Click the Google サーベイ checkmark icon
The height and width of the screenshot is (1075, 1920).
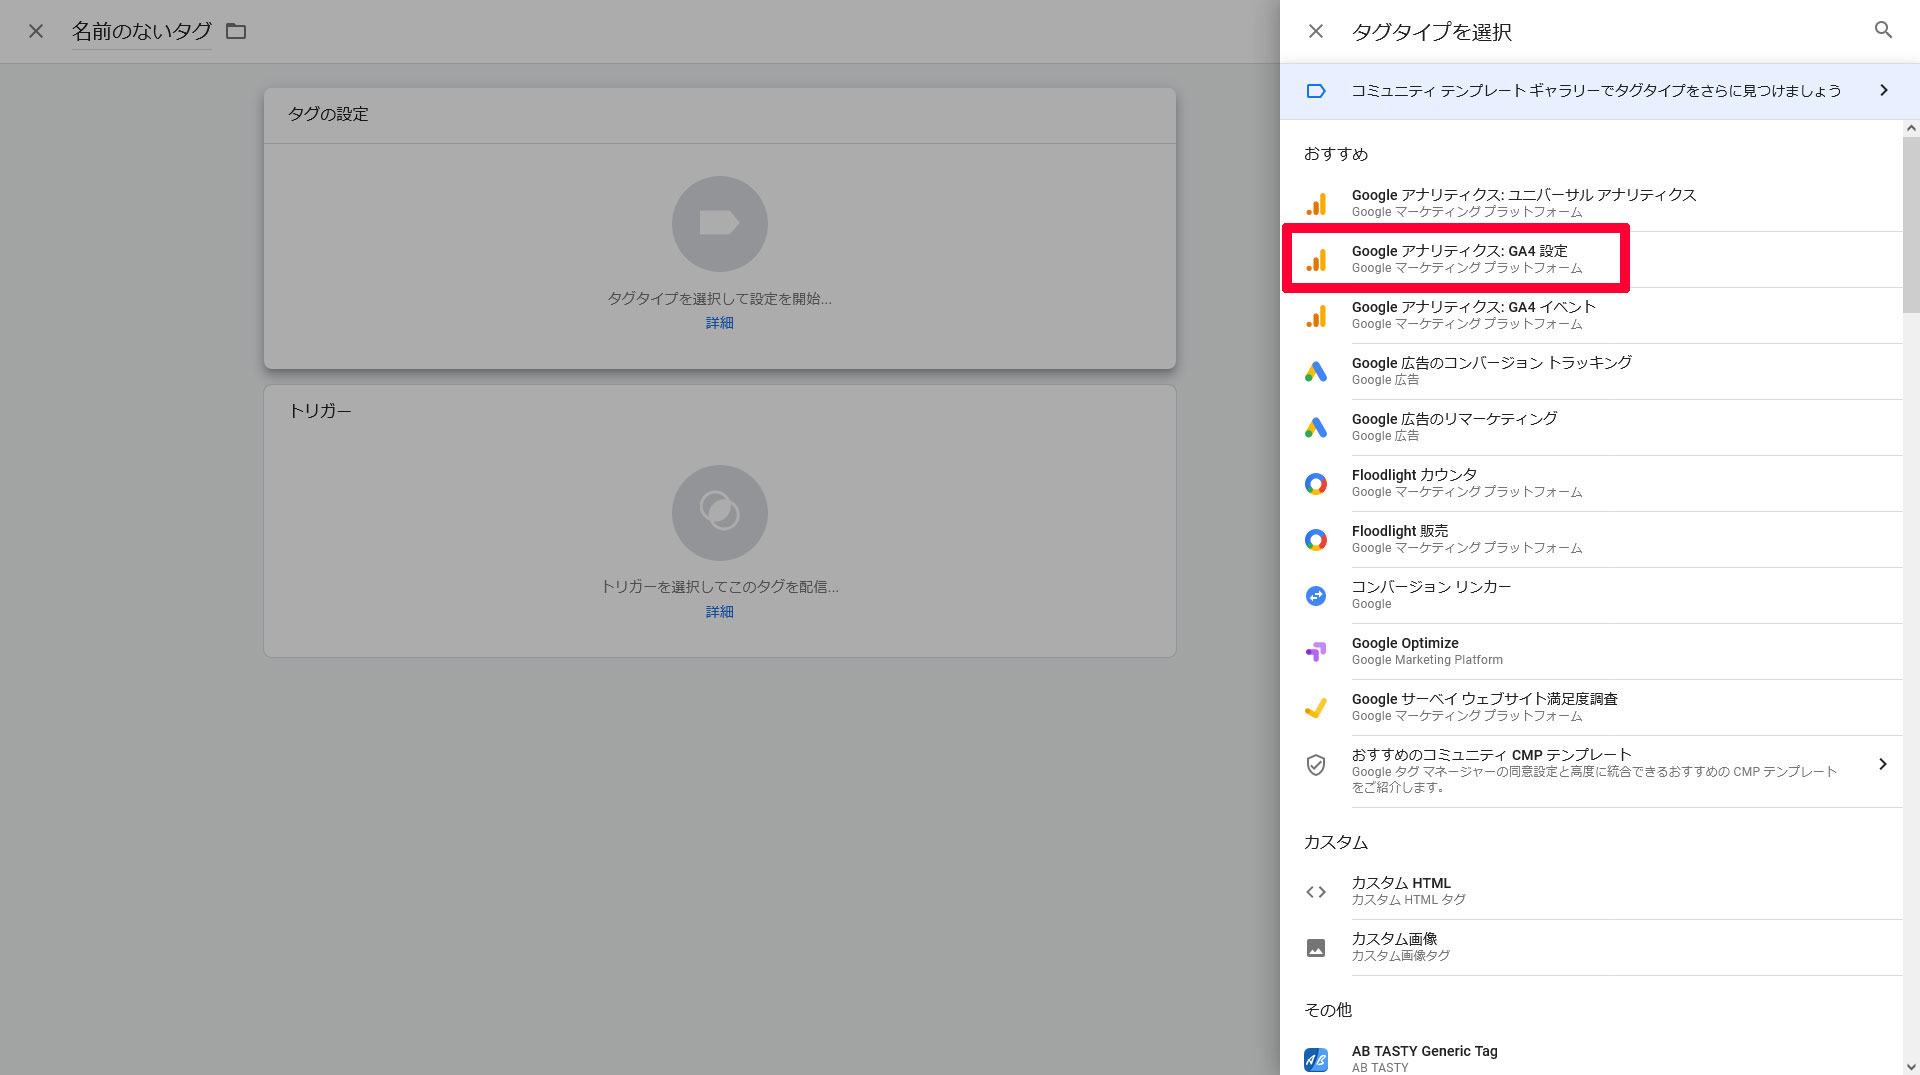[1316, 708]
